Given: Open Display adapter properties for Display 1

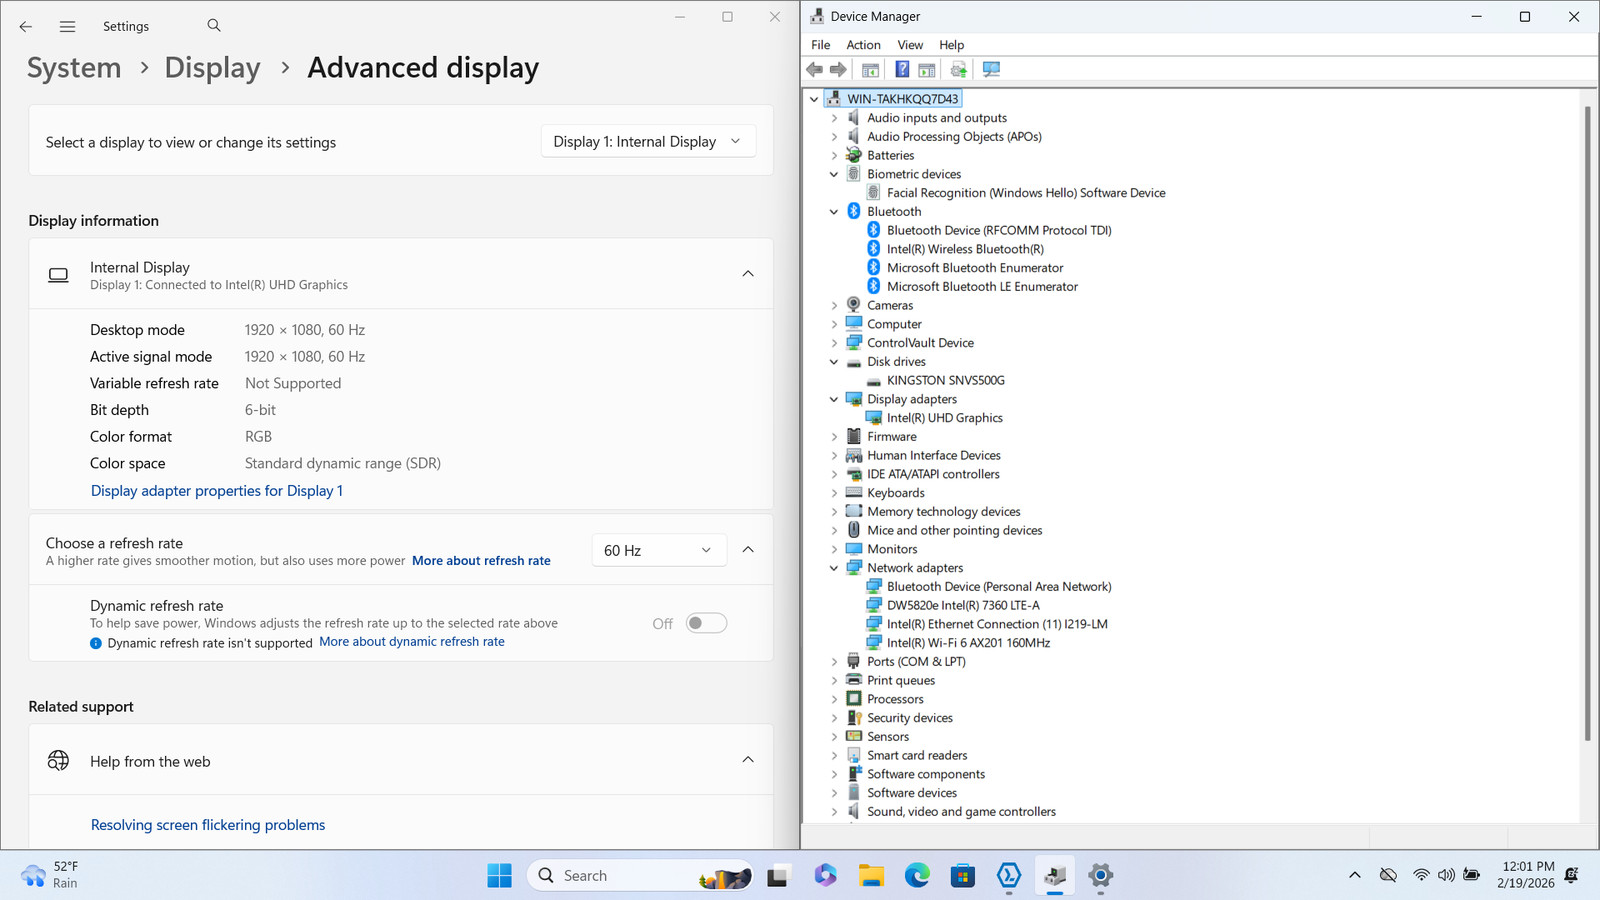Looking at the screenshot, I should click(x=217, y=491).
